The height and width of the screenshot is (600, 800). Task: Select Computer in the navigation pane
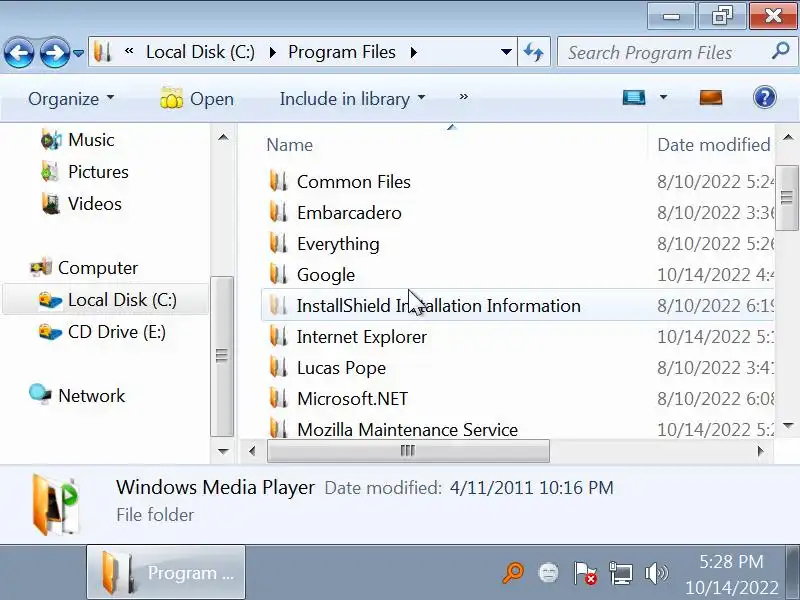pos(98,268)
